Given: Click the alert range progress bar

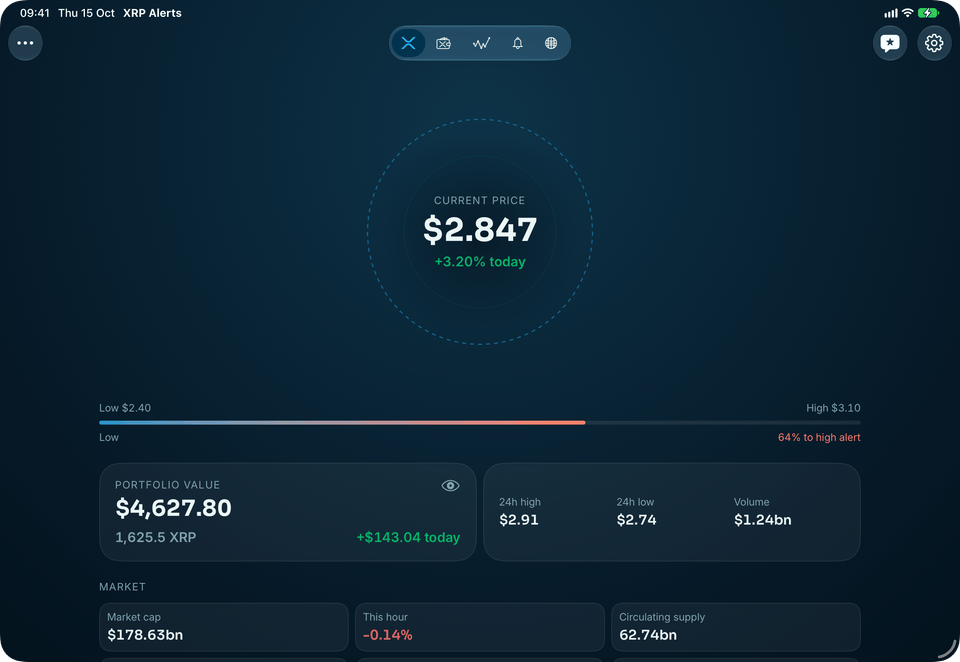Looking at the screenshot, I should click(x=479, y=423).
